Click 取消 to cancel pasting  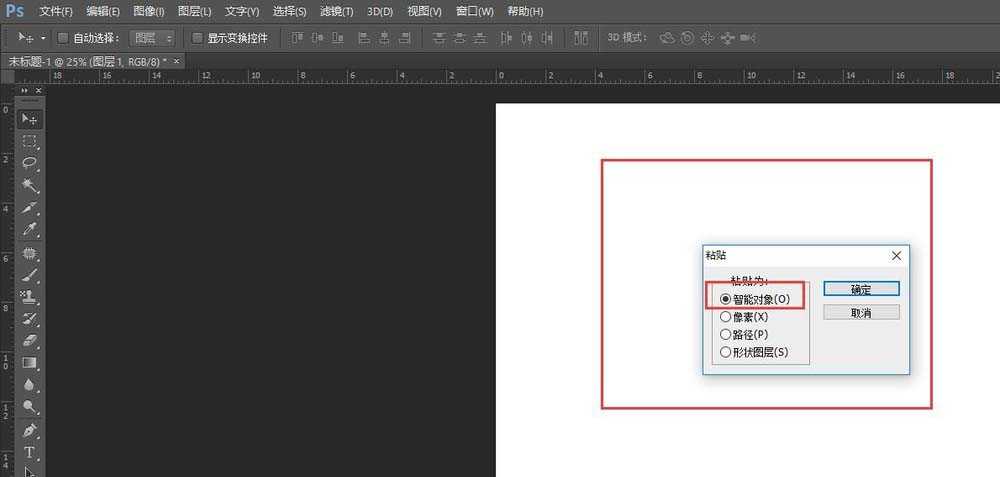pyautogui.click(x=861, y=313)
